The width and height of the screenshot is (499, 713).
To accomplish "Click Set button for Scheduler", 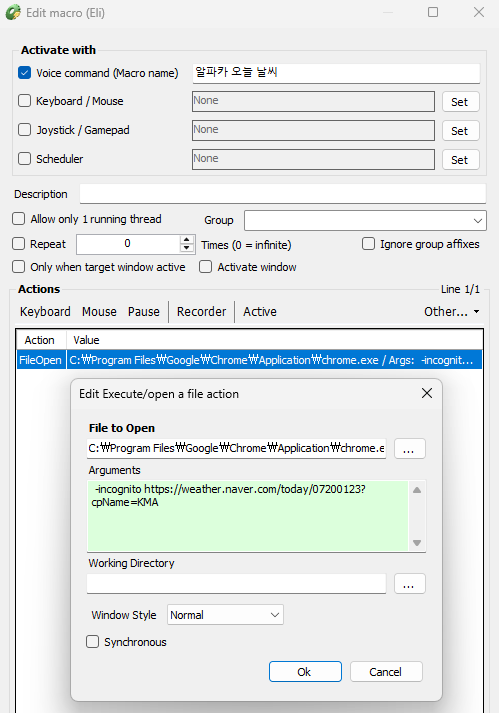I will click(x=460, y=160).
